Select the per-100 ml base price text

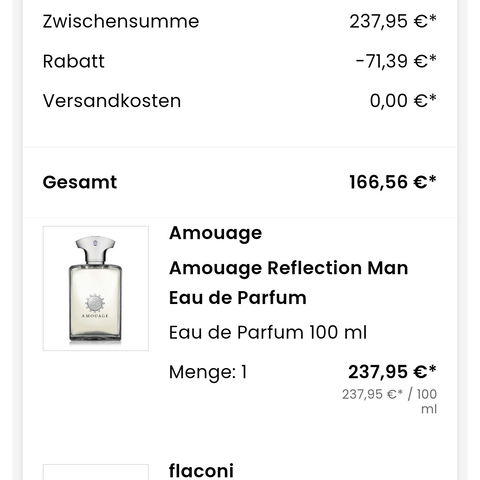[389, 401]
